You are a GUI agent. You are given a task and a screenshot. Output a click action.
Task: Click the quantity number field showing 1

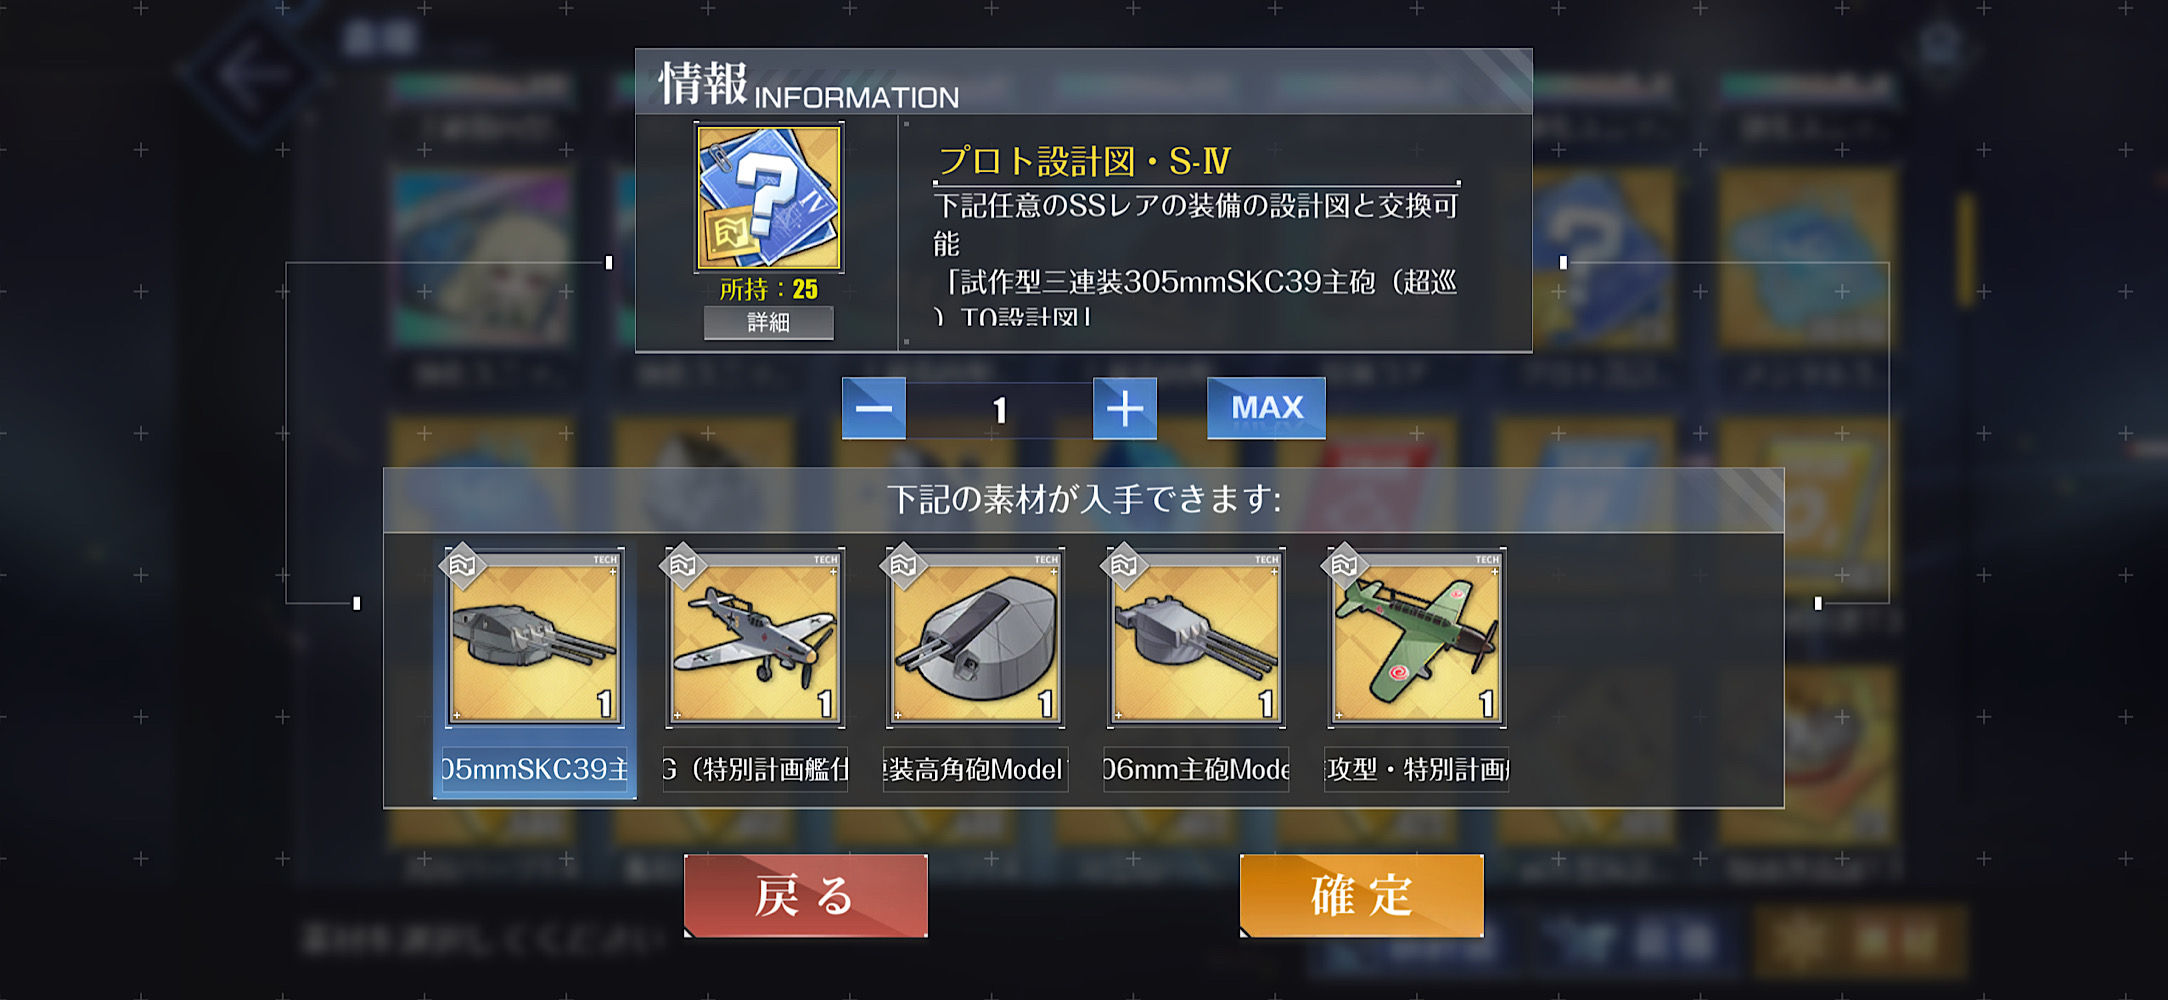(x=999, y=410)
